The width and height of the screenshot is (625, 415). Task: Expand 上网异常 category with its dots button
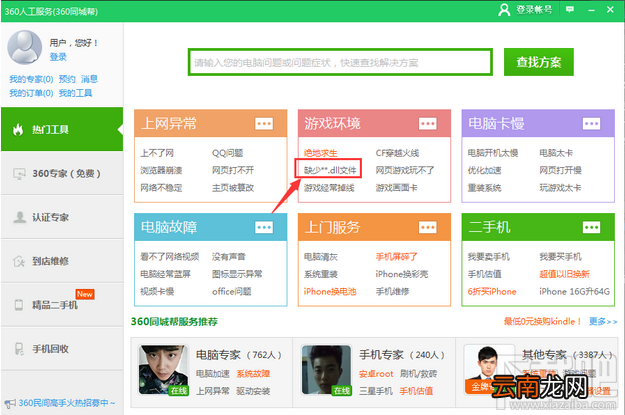(x=264, y=124)
